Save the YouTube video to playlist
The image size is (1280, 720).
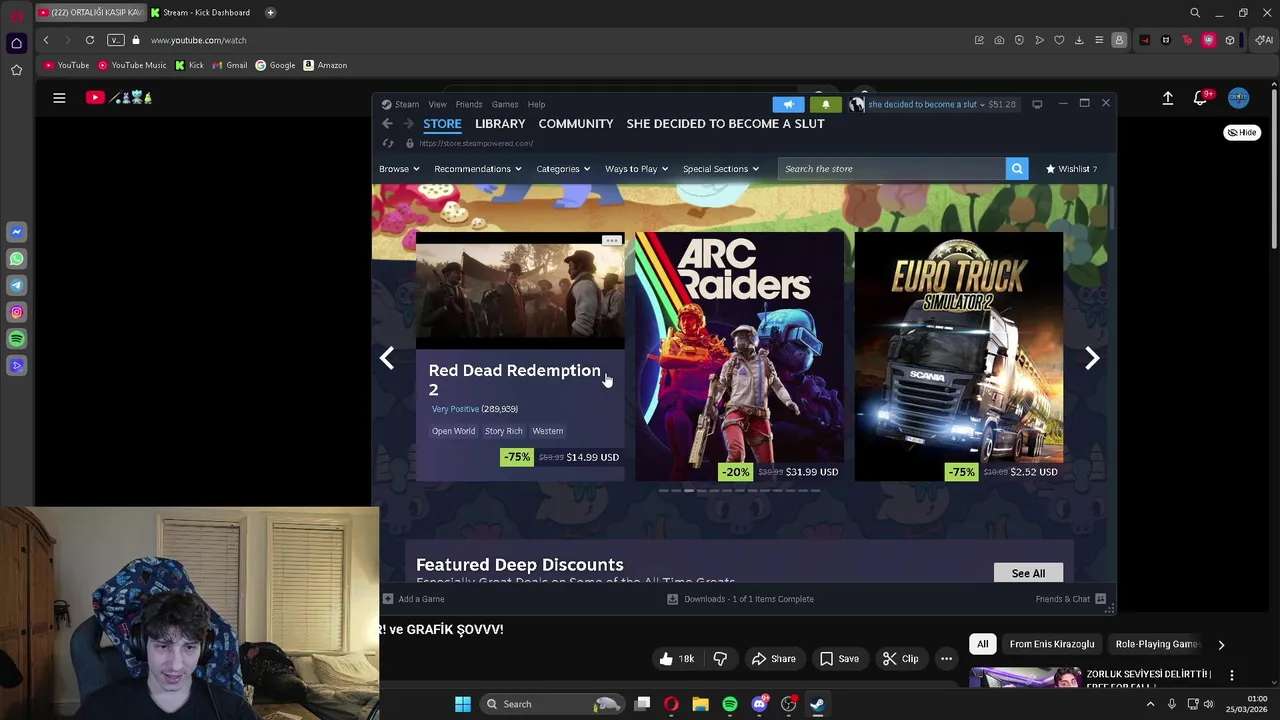pyautogui.click(x=839, y=659)
